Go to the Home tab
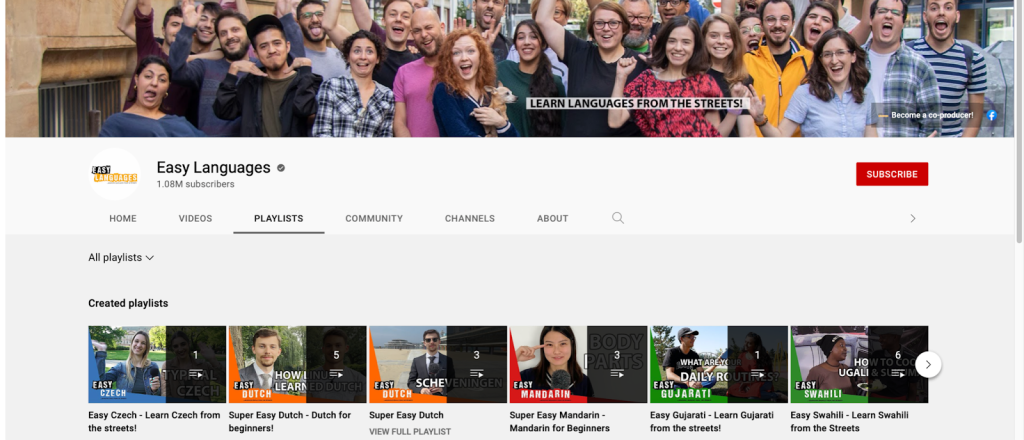This screenshot has width=1024, height=440. click(123, 218)
